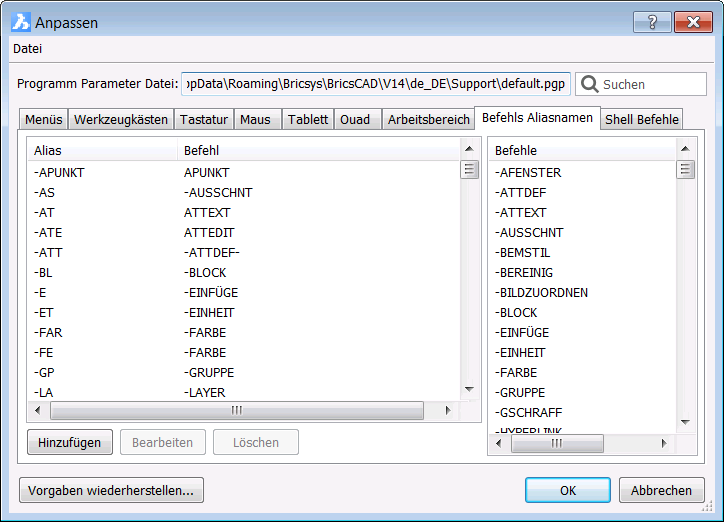
Task: Switch to the Menüs tab
Action: point(43,119)
